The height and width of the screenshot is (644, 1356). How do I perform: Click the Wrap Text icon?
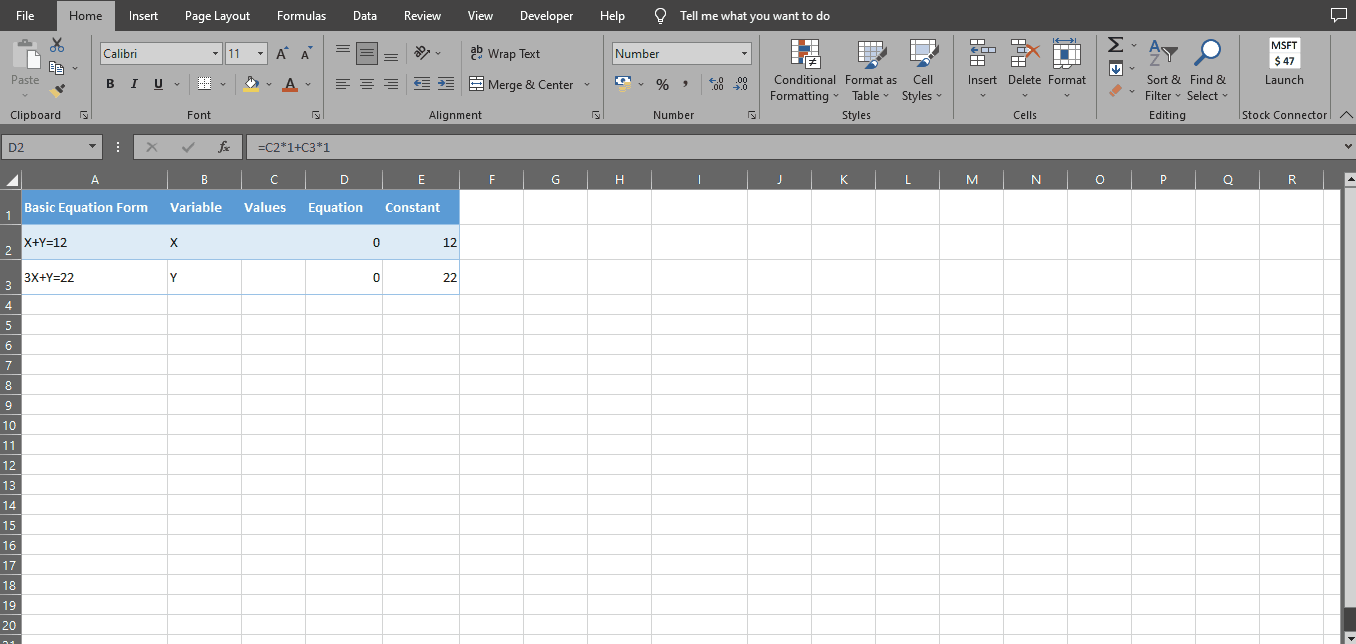(x=477, y=53)
